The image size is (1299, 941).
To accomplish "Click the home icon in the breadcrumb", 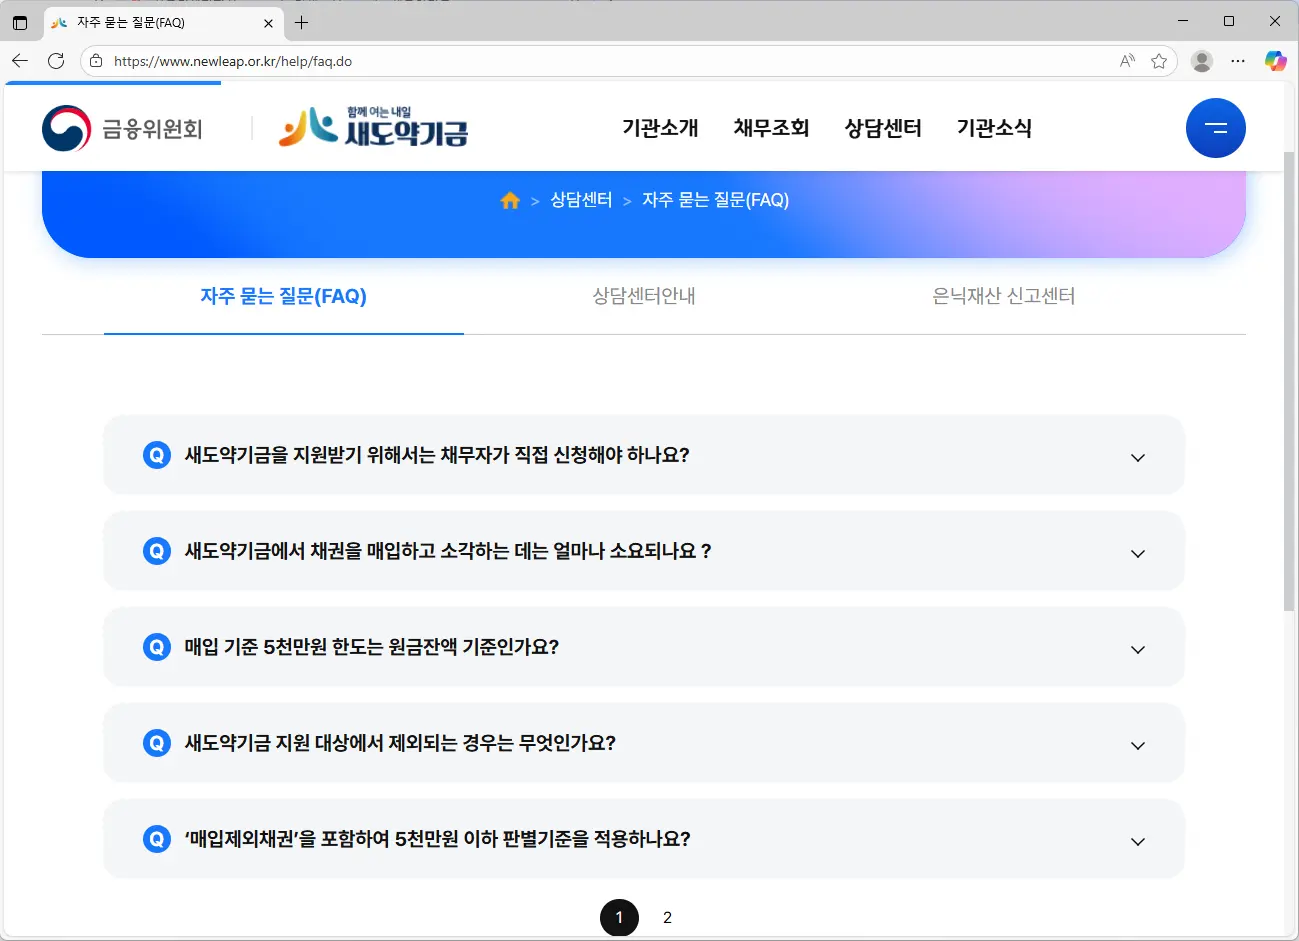I will [x=510, y=200].
